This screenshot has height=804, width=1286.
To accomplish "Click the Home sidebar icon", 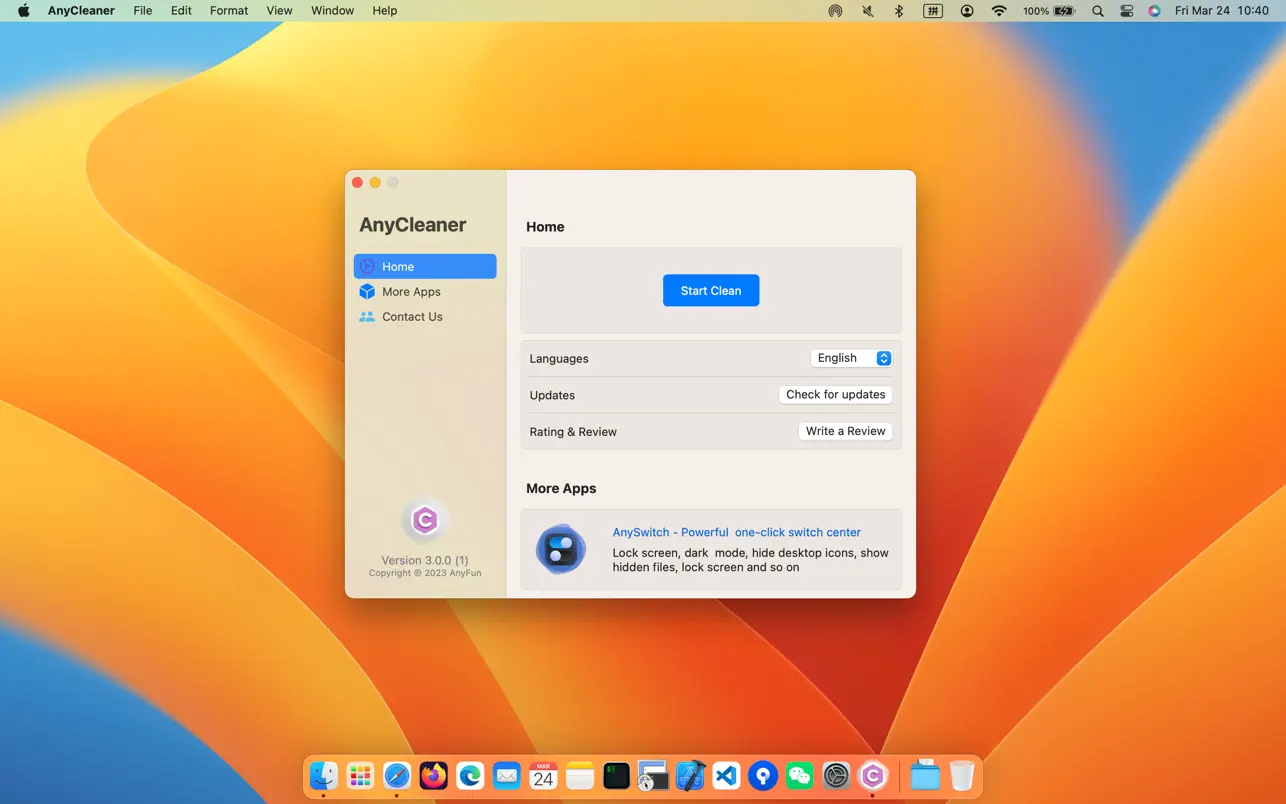I will pyautogui.click(x=368, y=266).
